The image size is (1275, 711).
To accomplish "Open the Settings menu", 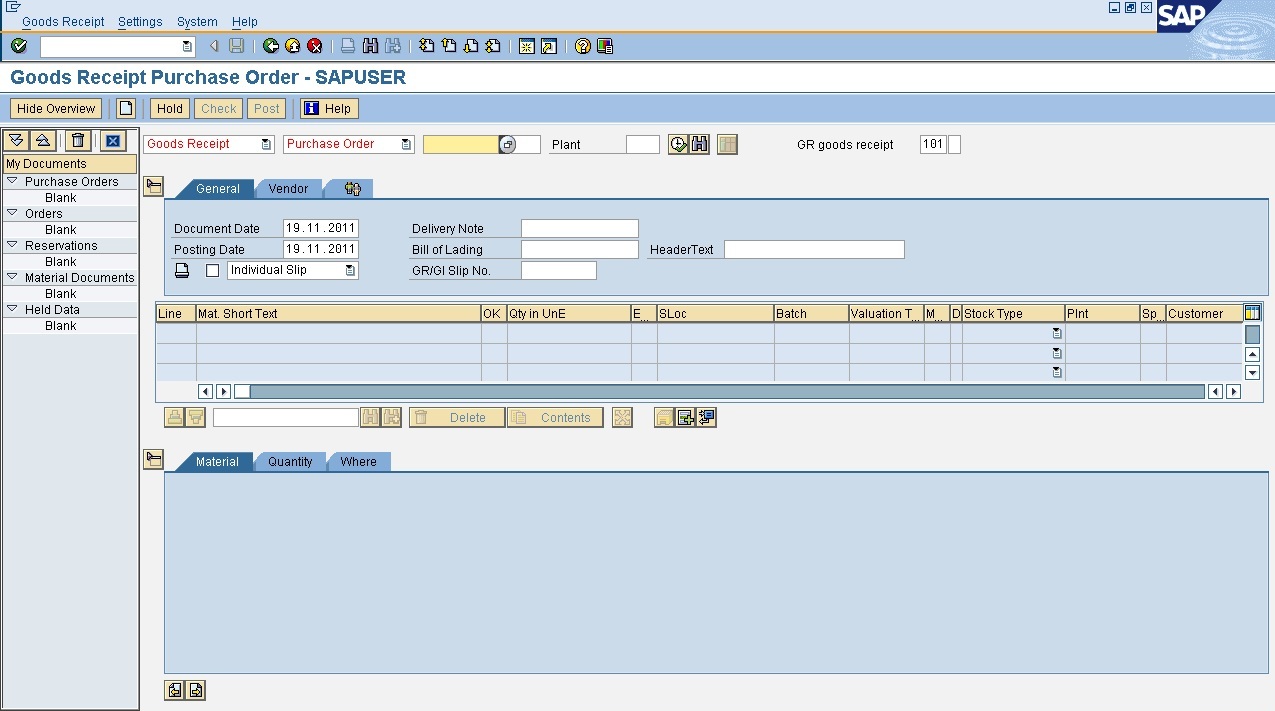I will 140,21.
